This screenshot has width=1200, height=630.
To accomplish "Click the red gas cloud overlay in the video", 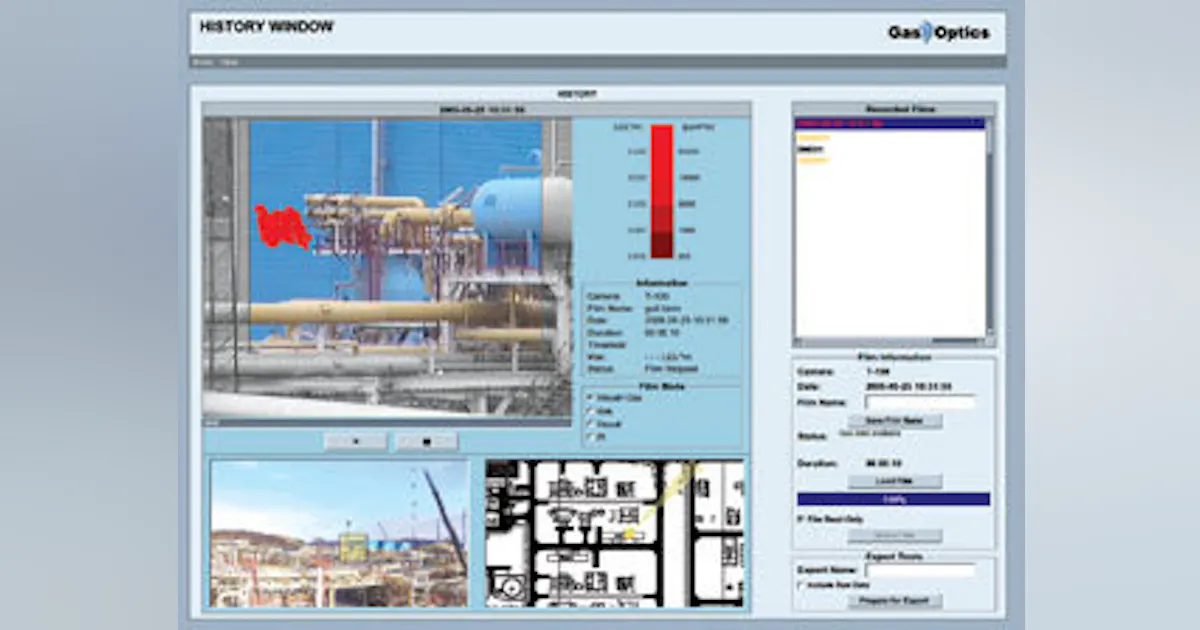I will pos(283,222).
